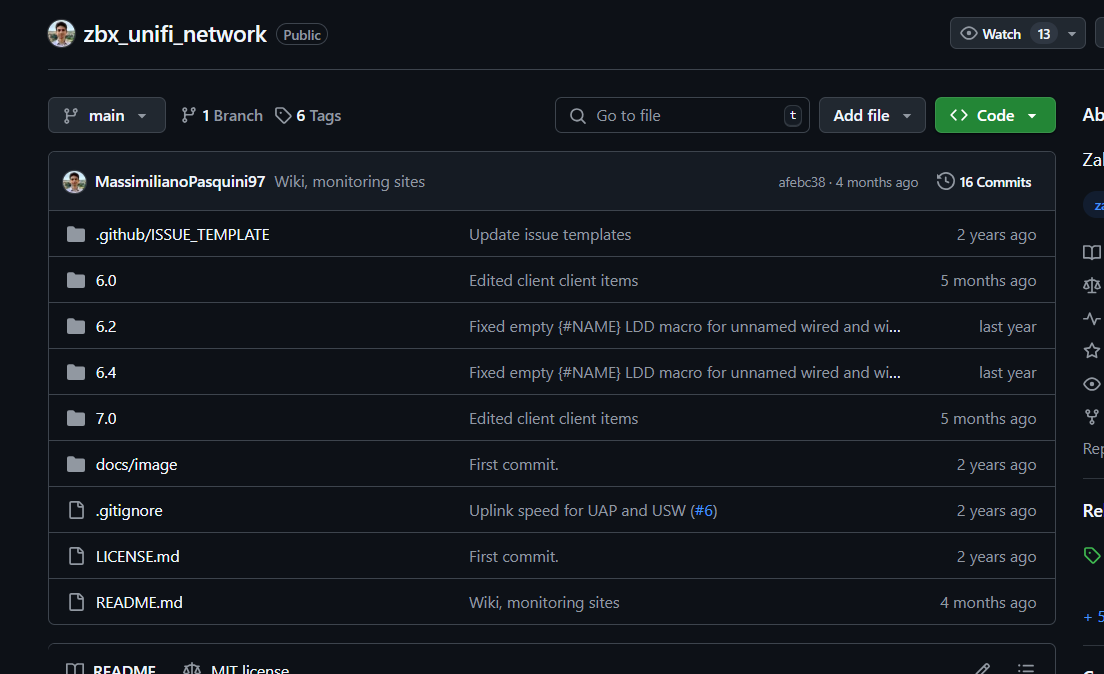Click file icon beside .gitignore
The image size is (1104, 674).
point(76,510)
